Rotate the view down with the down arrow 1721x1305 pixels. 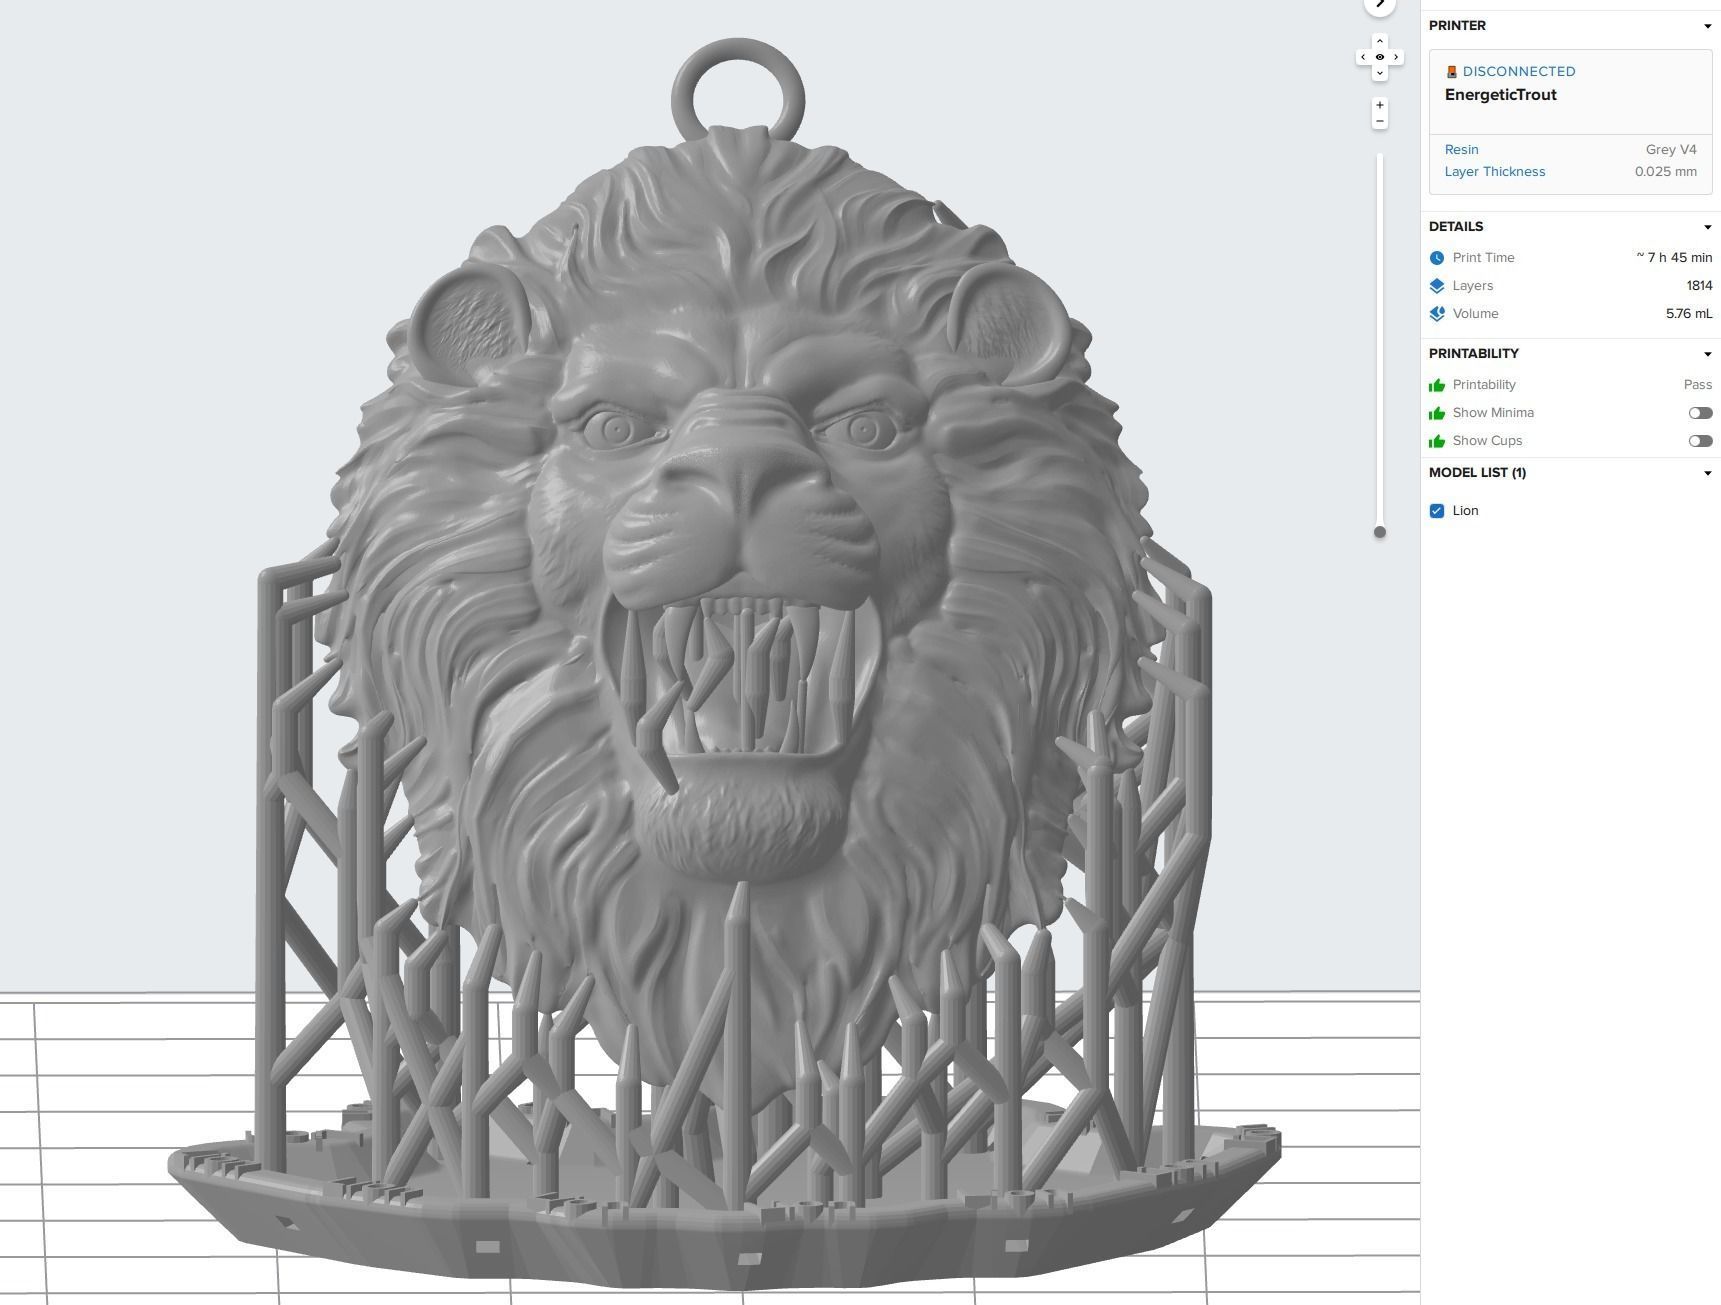click(1380, 73)
